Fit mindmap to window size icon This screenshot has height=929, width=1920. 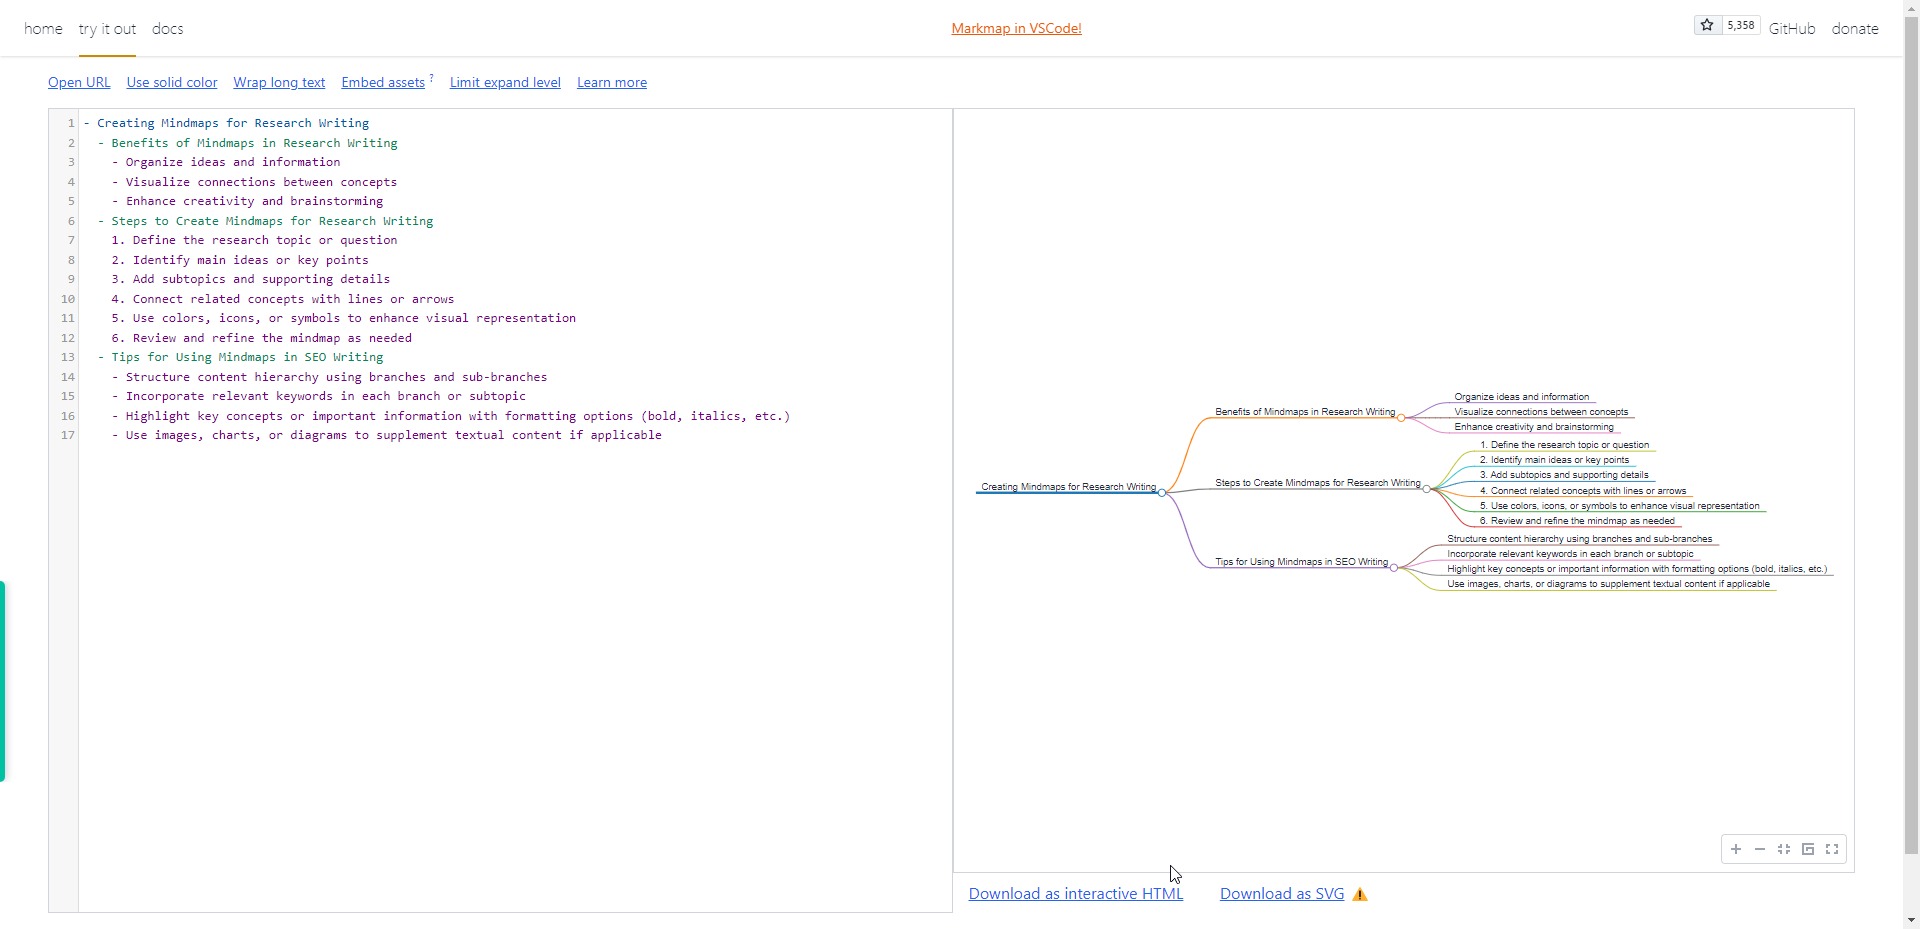[1784, 849]
